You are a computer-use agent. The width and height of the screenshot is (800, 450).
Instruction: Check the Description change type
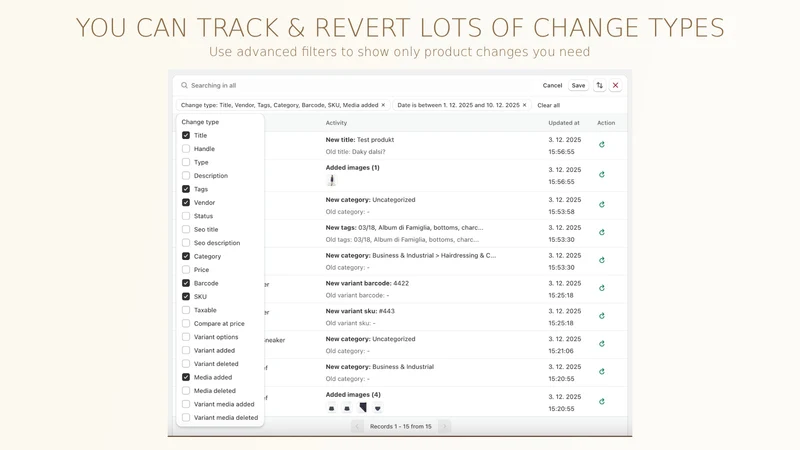186,176
